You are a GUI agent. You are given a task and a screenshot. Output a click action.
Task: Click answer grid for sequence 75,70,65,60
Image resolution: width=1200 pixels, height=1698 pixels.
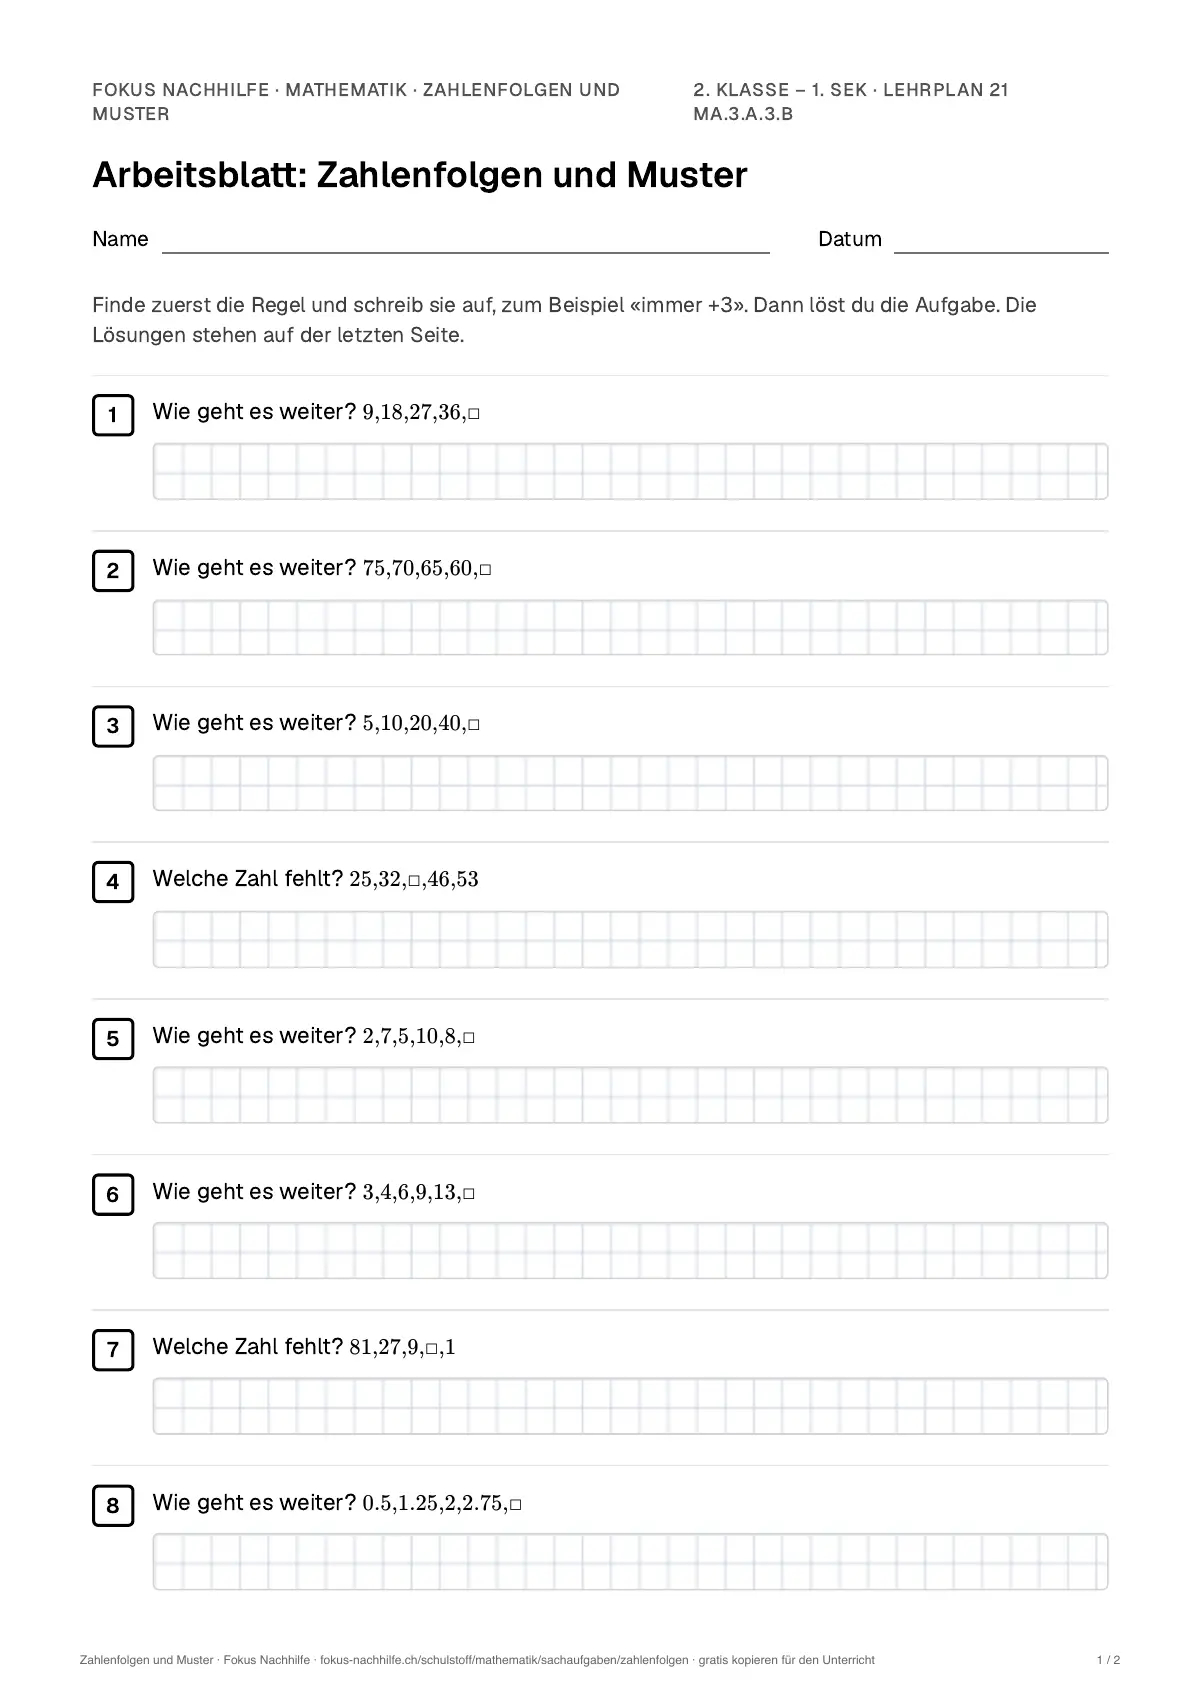tap(630, 627)
